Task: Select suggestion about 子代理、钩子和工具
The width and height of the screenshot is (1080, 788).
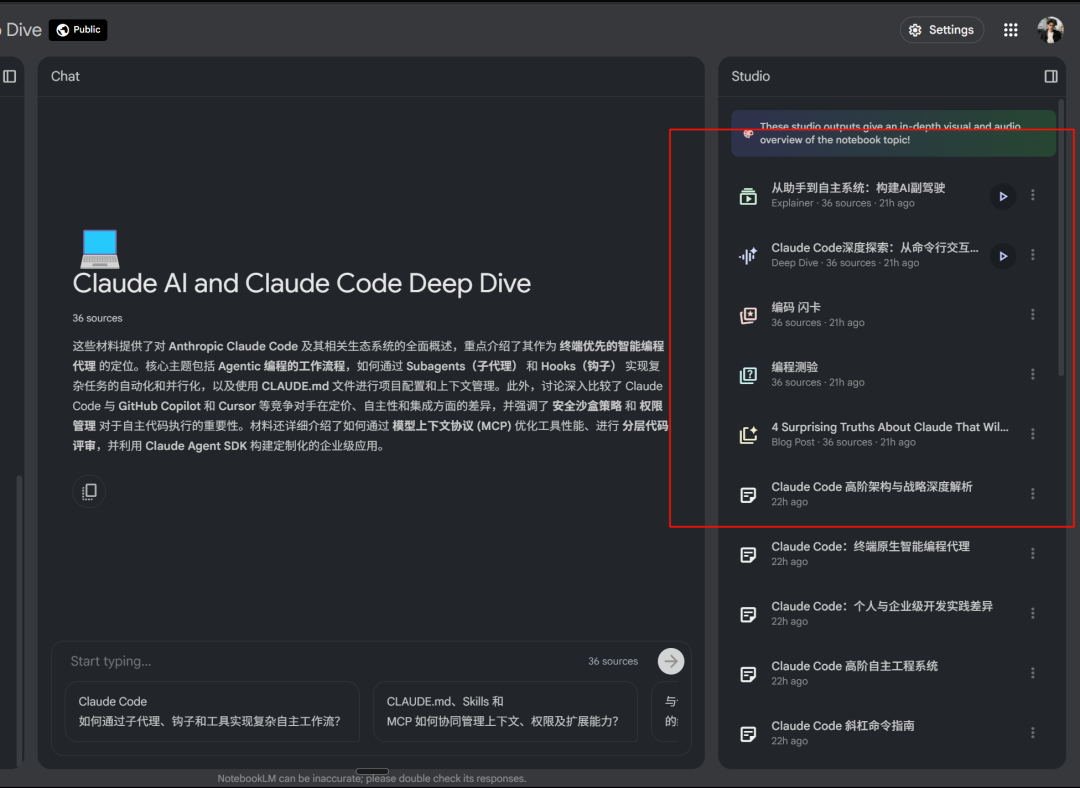Action: (x=212, y=712)
